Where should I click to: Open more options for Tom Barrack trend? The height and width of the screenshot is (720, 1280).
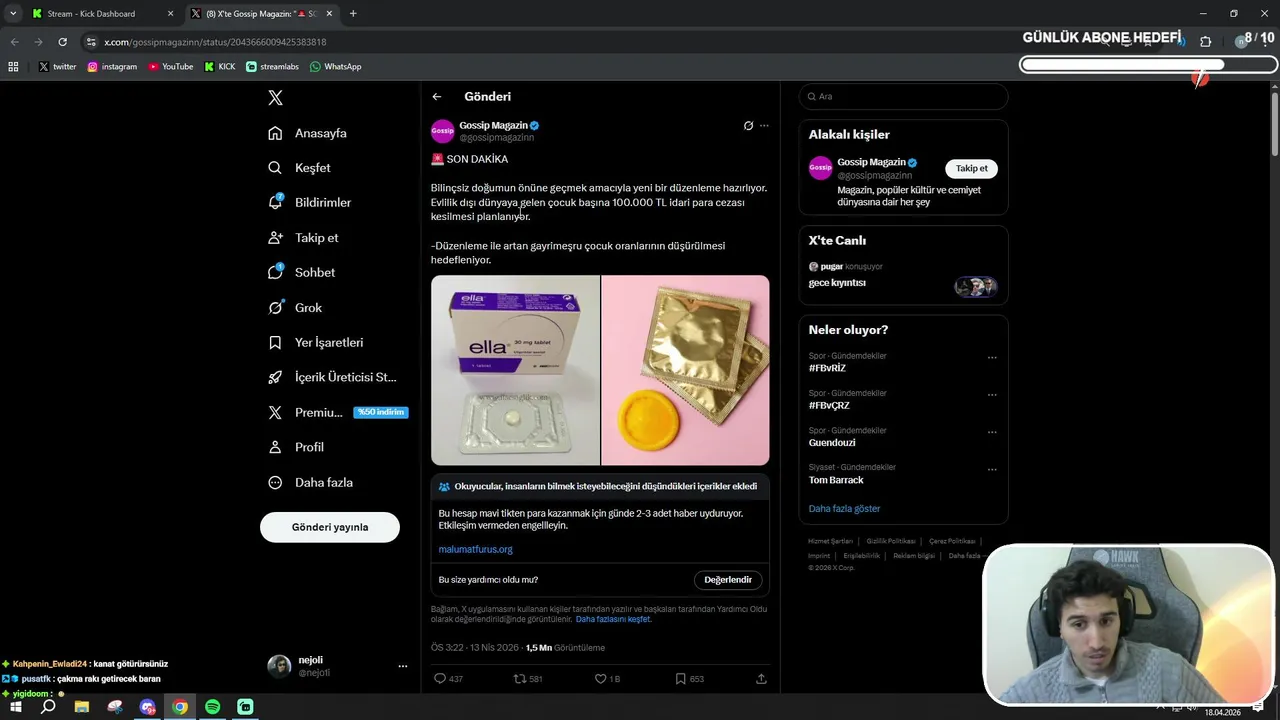(x=992, y=469)
